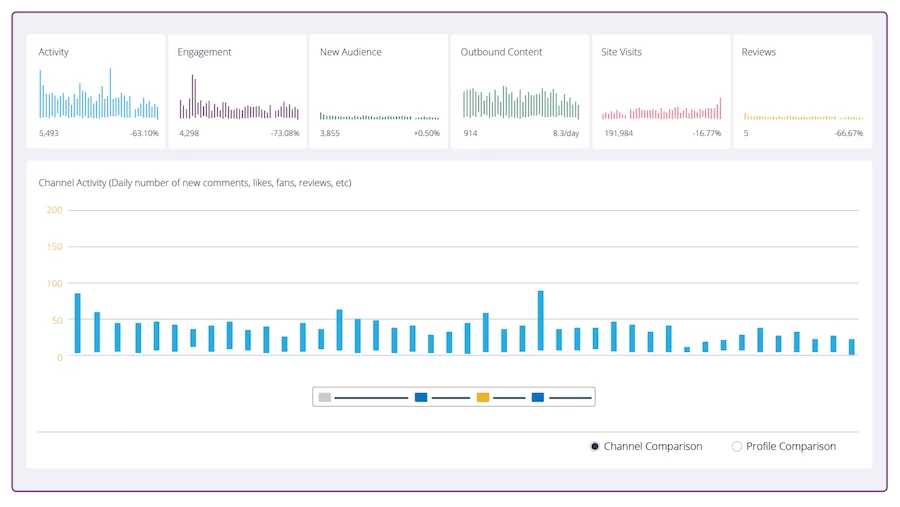Click the tallest bar in Channel Activity chart

tap(541, 321)
